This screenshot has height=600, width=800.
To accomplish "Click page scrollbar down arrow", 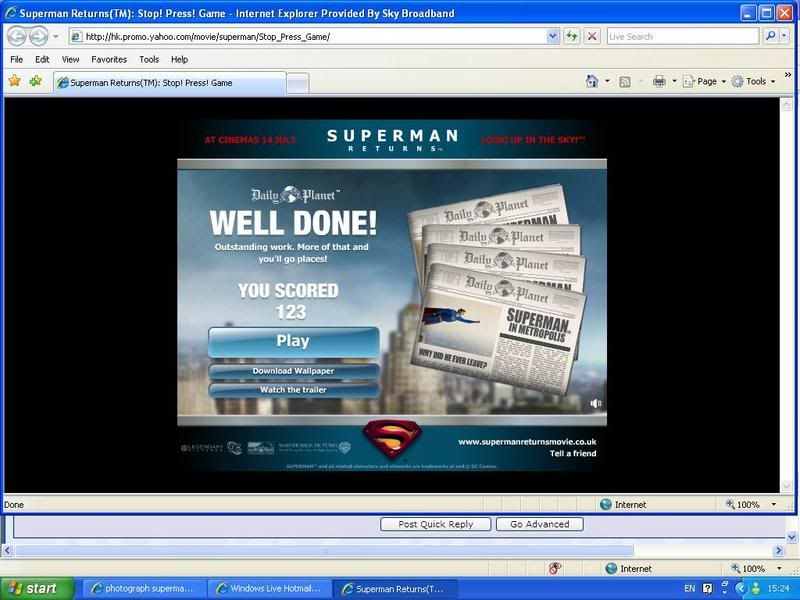I will click(x=786, y=486).
